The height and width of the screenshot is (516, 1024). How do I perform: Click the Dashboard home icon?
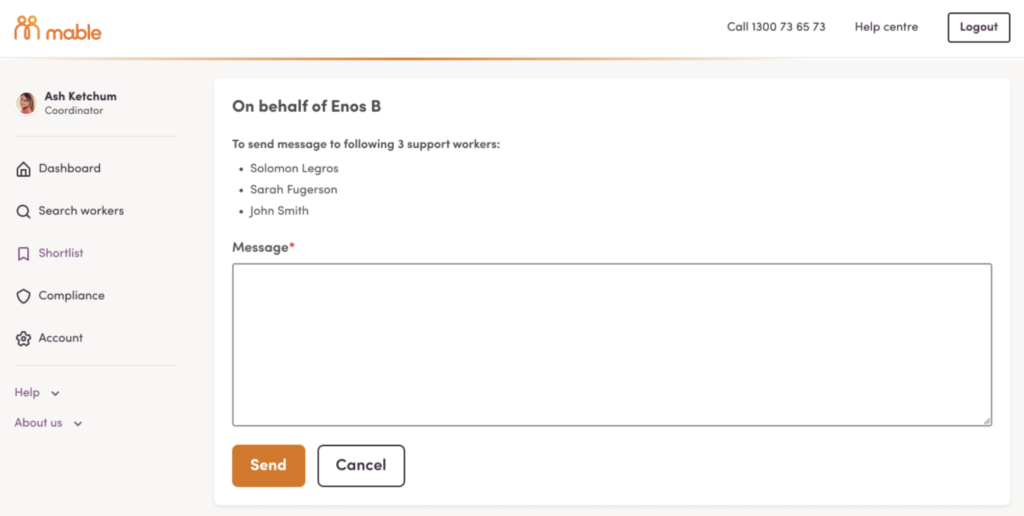pyautogui.click(x=24, y=169)
